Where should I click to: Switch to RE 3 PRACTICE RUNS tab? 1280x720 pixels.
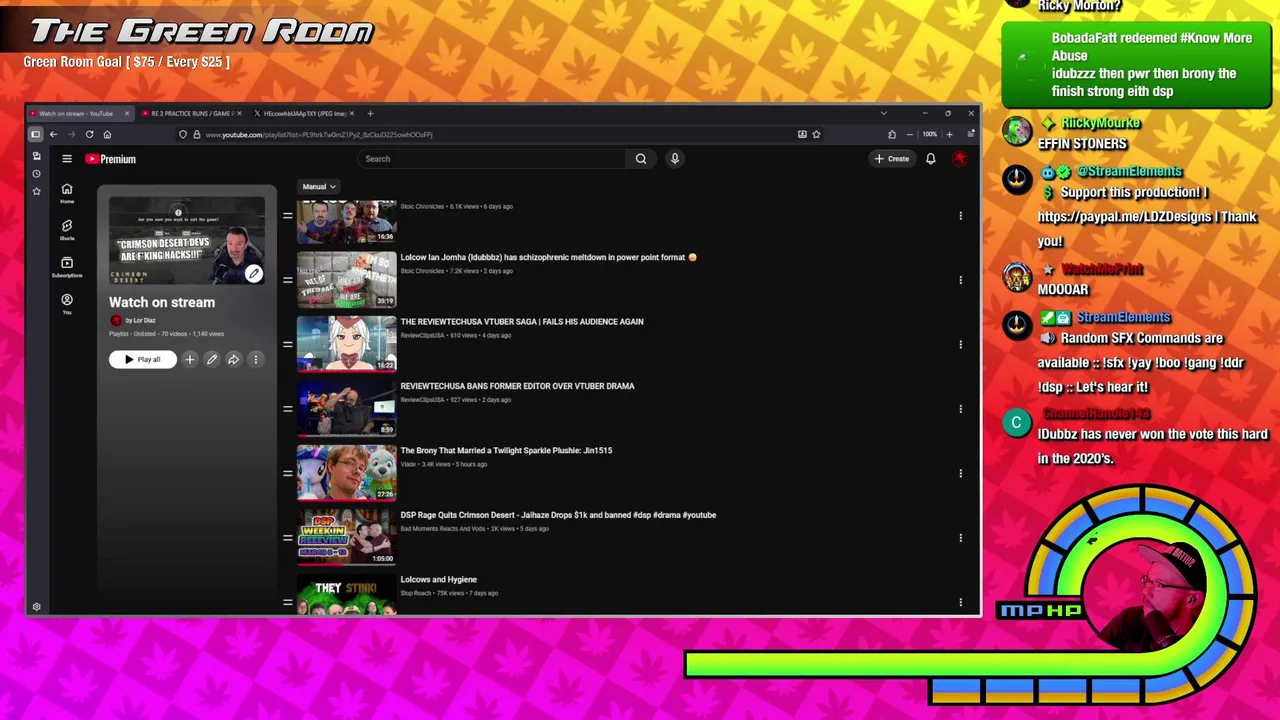[192, 113]
